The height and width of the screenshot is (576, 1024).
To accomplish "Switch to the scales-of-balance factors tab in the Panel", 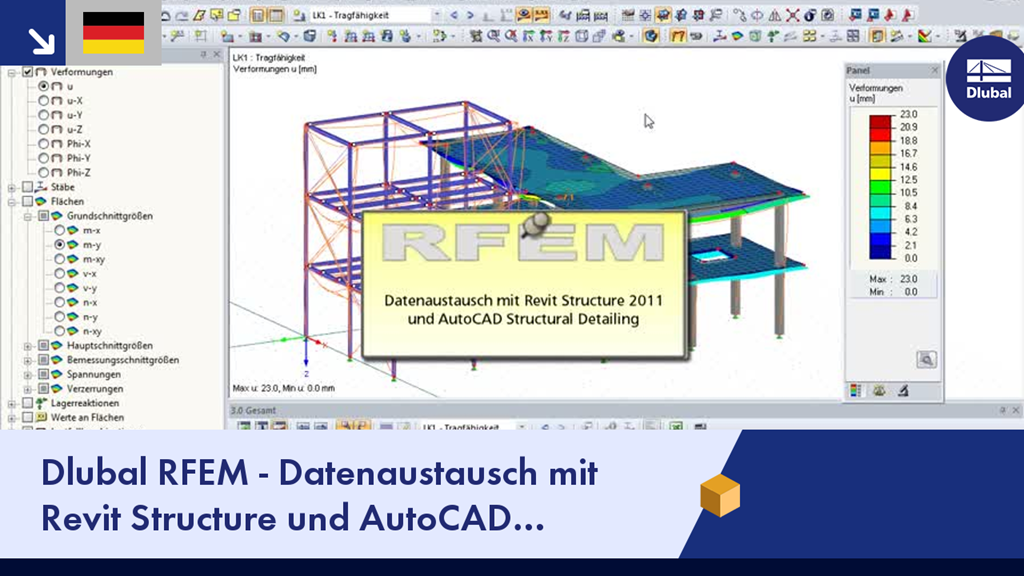I will pos(879,391).
